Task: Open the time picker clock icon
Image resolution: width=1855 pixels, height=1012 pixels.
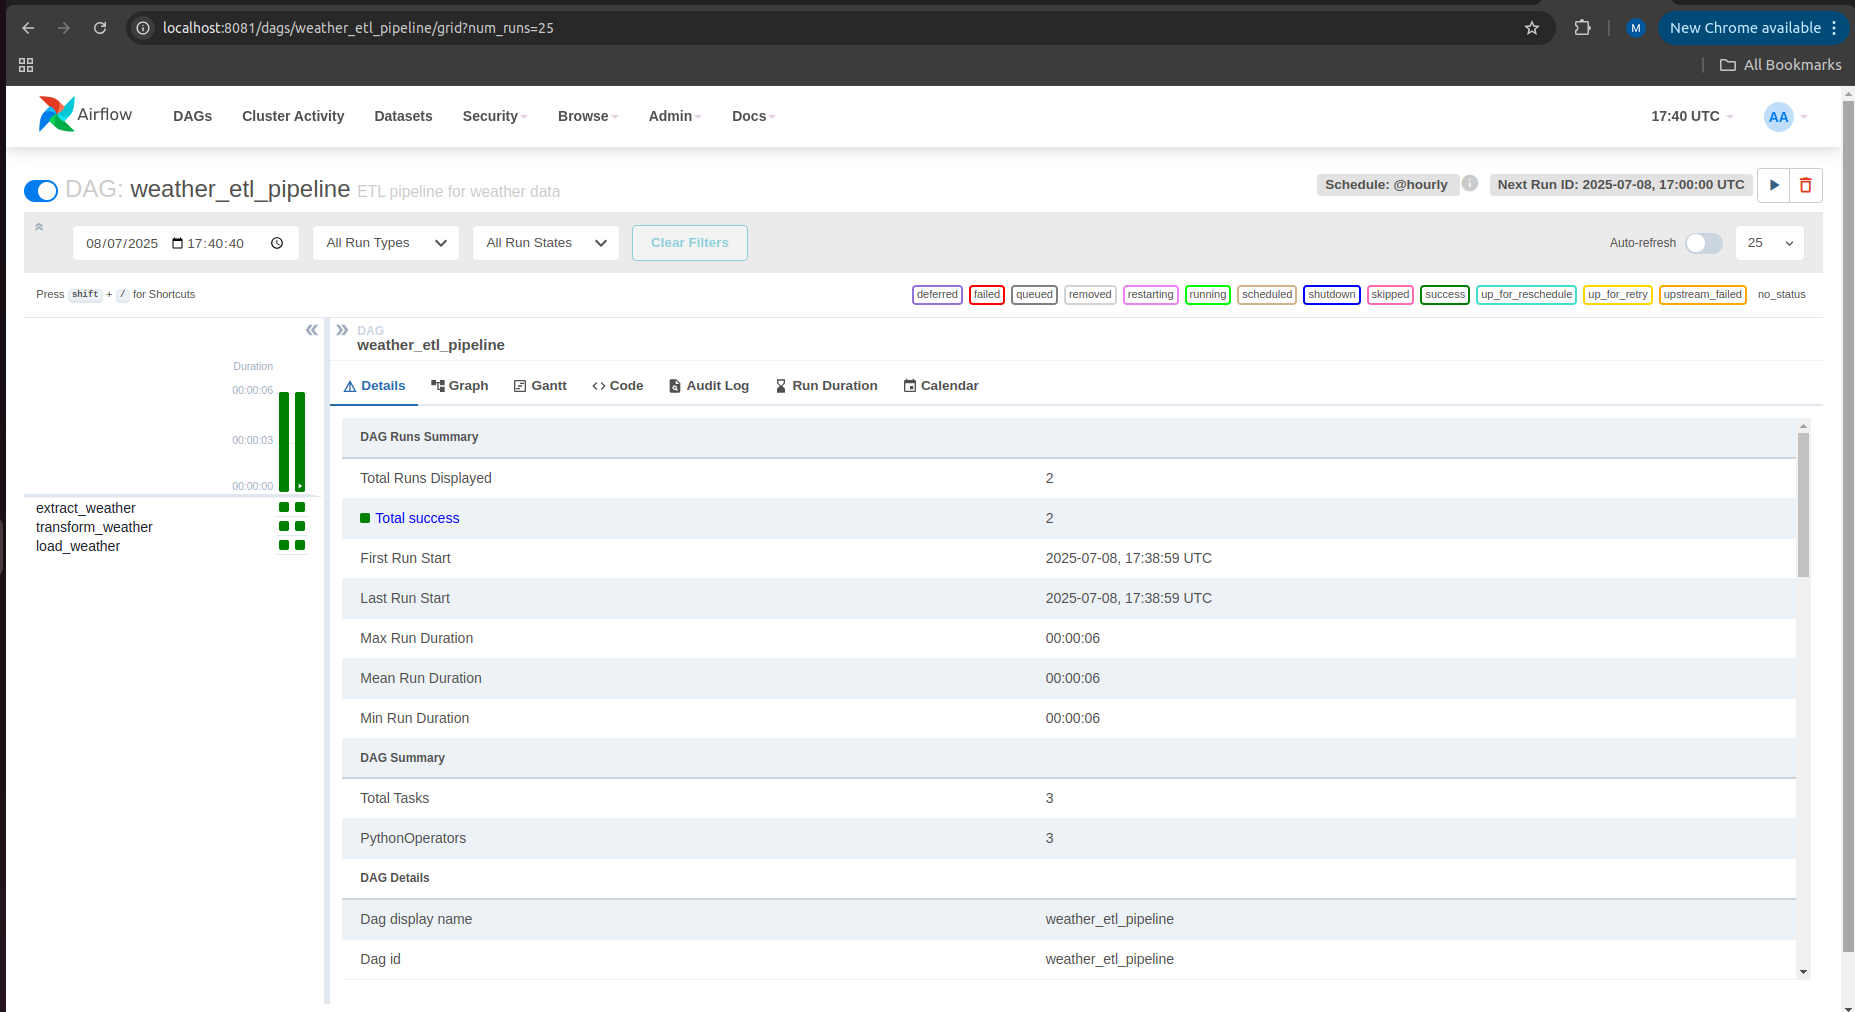Action: (x=277, y=243)
